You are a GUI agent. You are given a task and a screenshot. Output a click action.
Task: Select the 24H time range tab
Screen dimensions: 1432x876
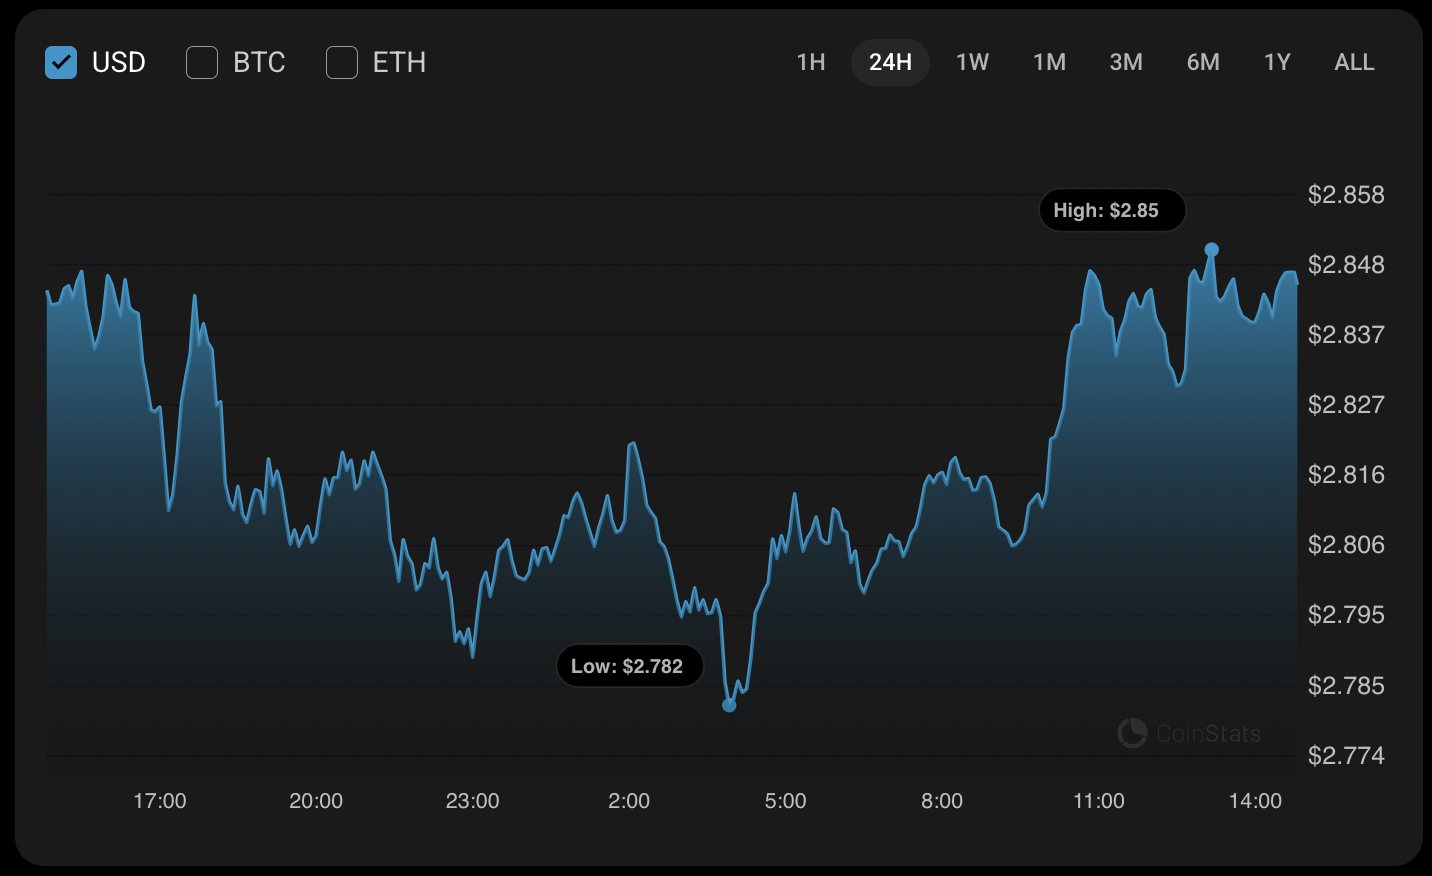pyautogui.click(x=890, y=62)
